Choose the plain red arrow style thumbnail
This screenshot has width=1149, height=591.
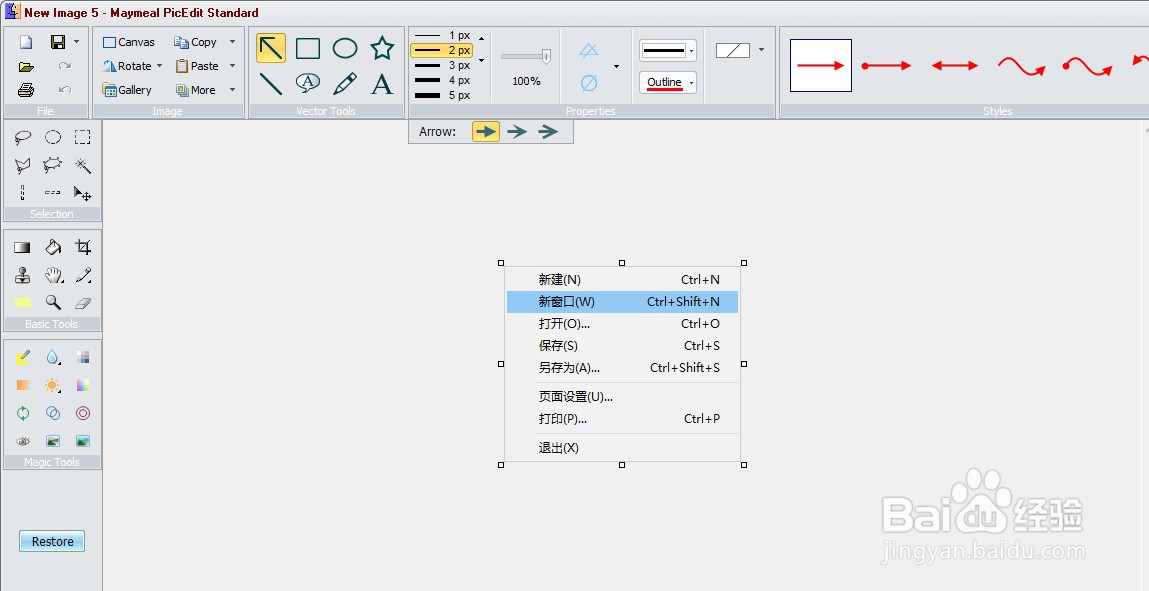821,65
